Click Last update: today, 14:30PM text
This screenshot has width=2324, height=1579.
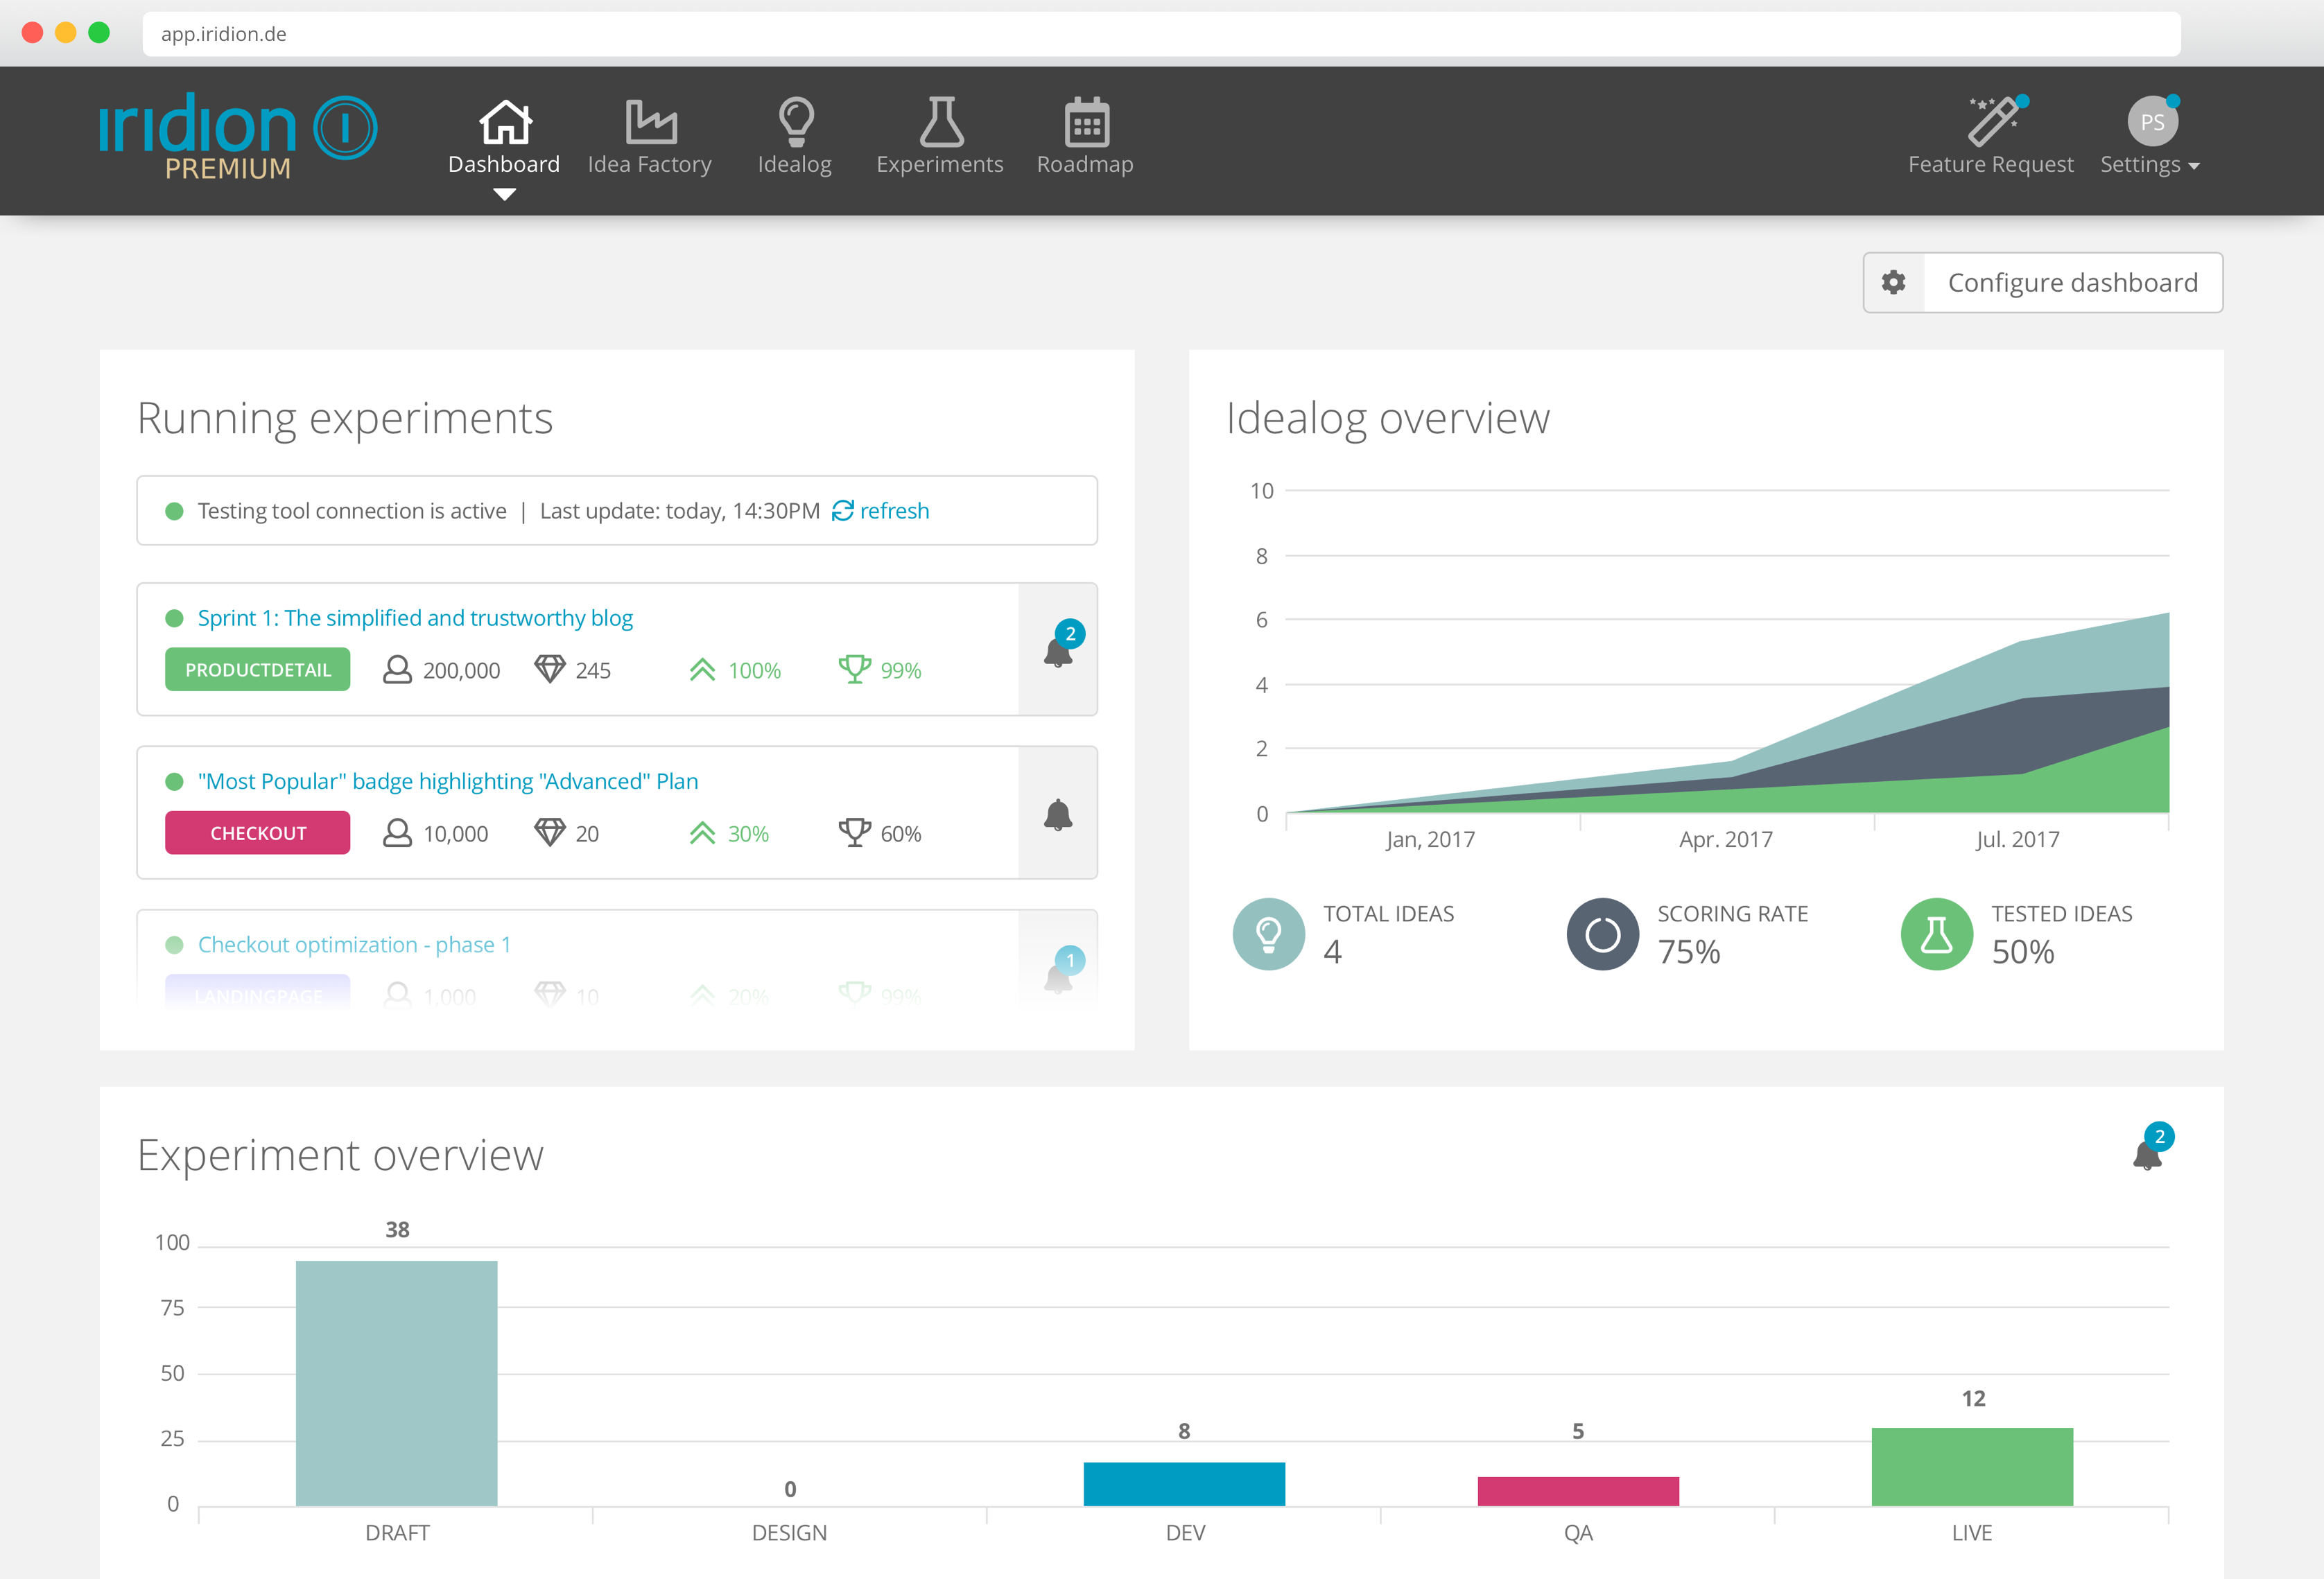680,511
